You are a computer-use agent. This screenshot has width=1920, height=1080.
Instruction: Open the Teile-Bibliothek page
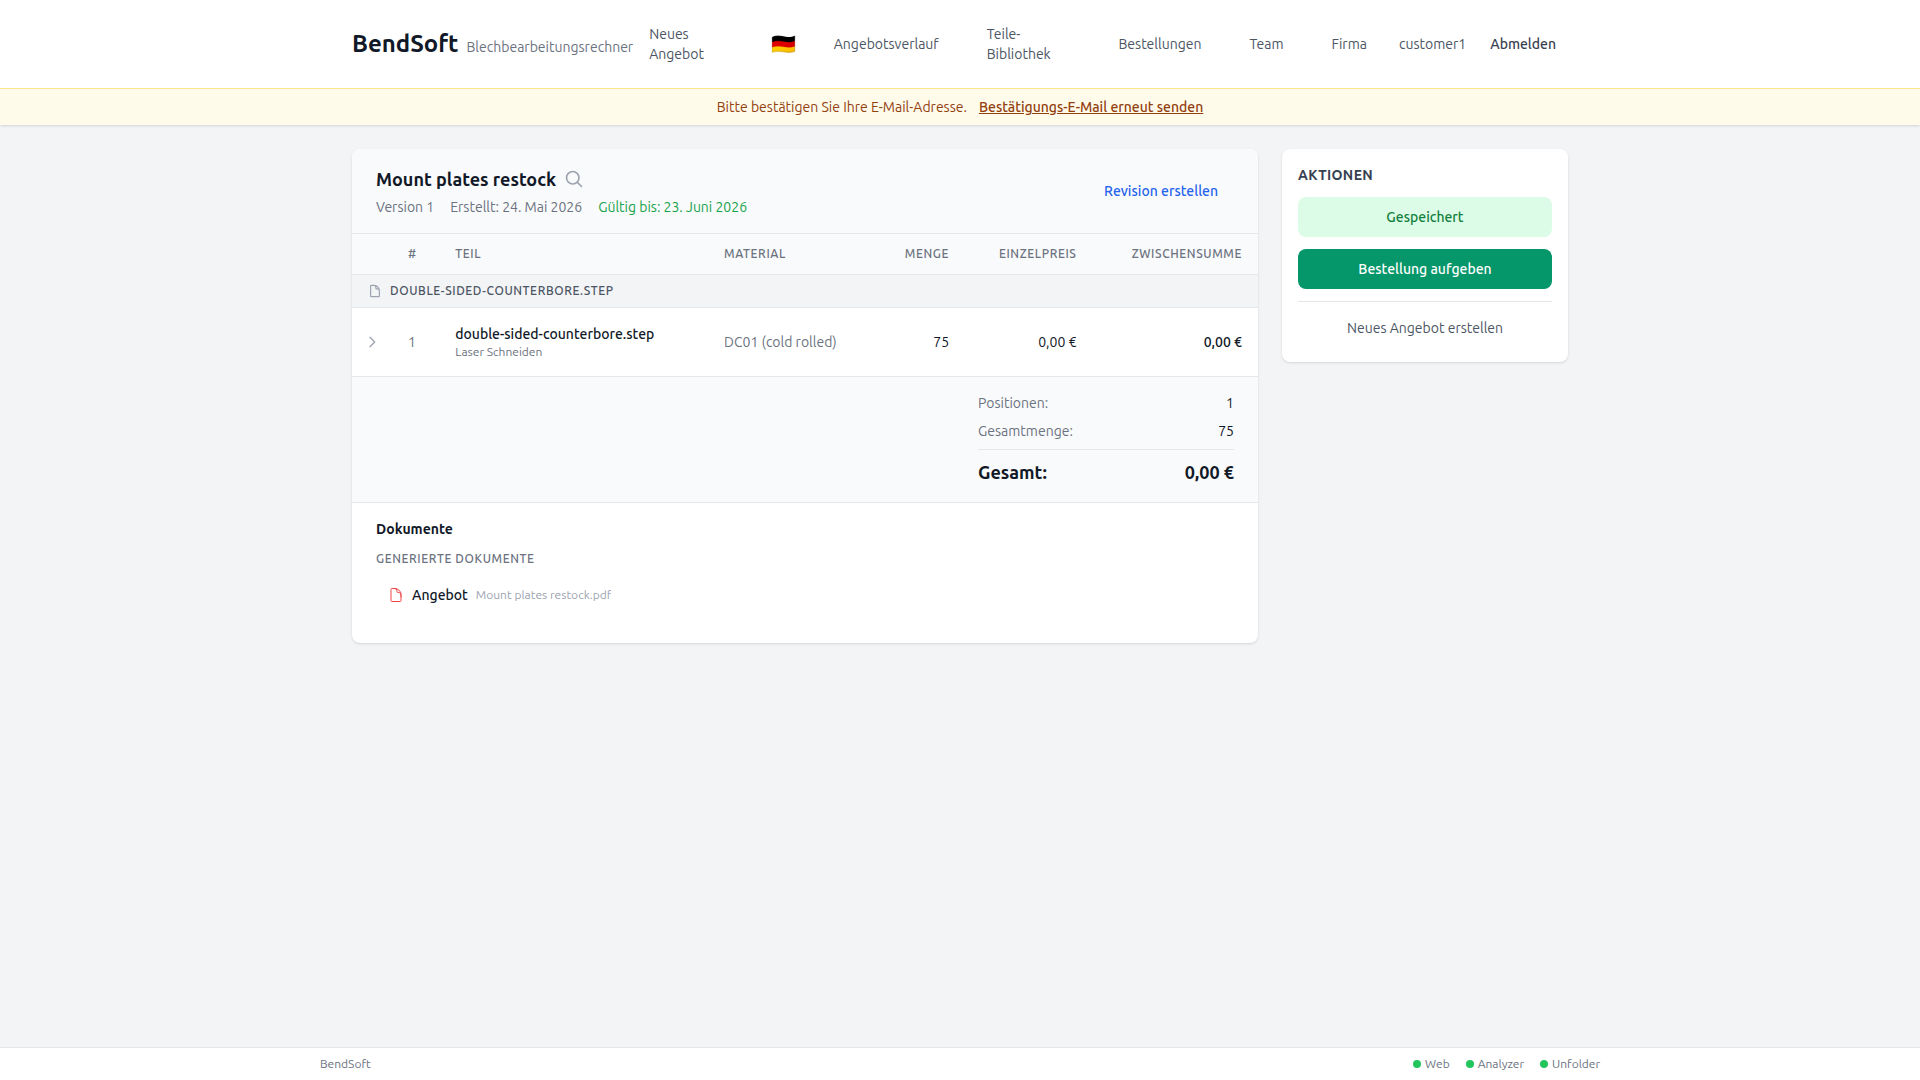coord(1018,44)
